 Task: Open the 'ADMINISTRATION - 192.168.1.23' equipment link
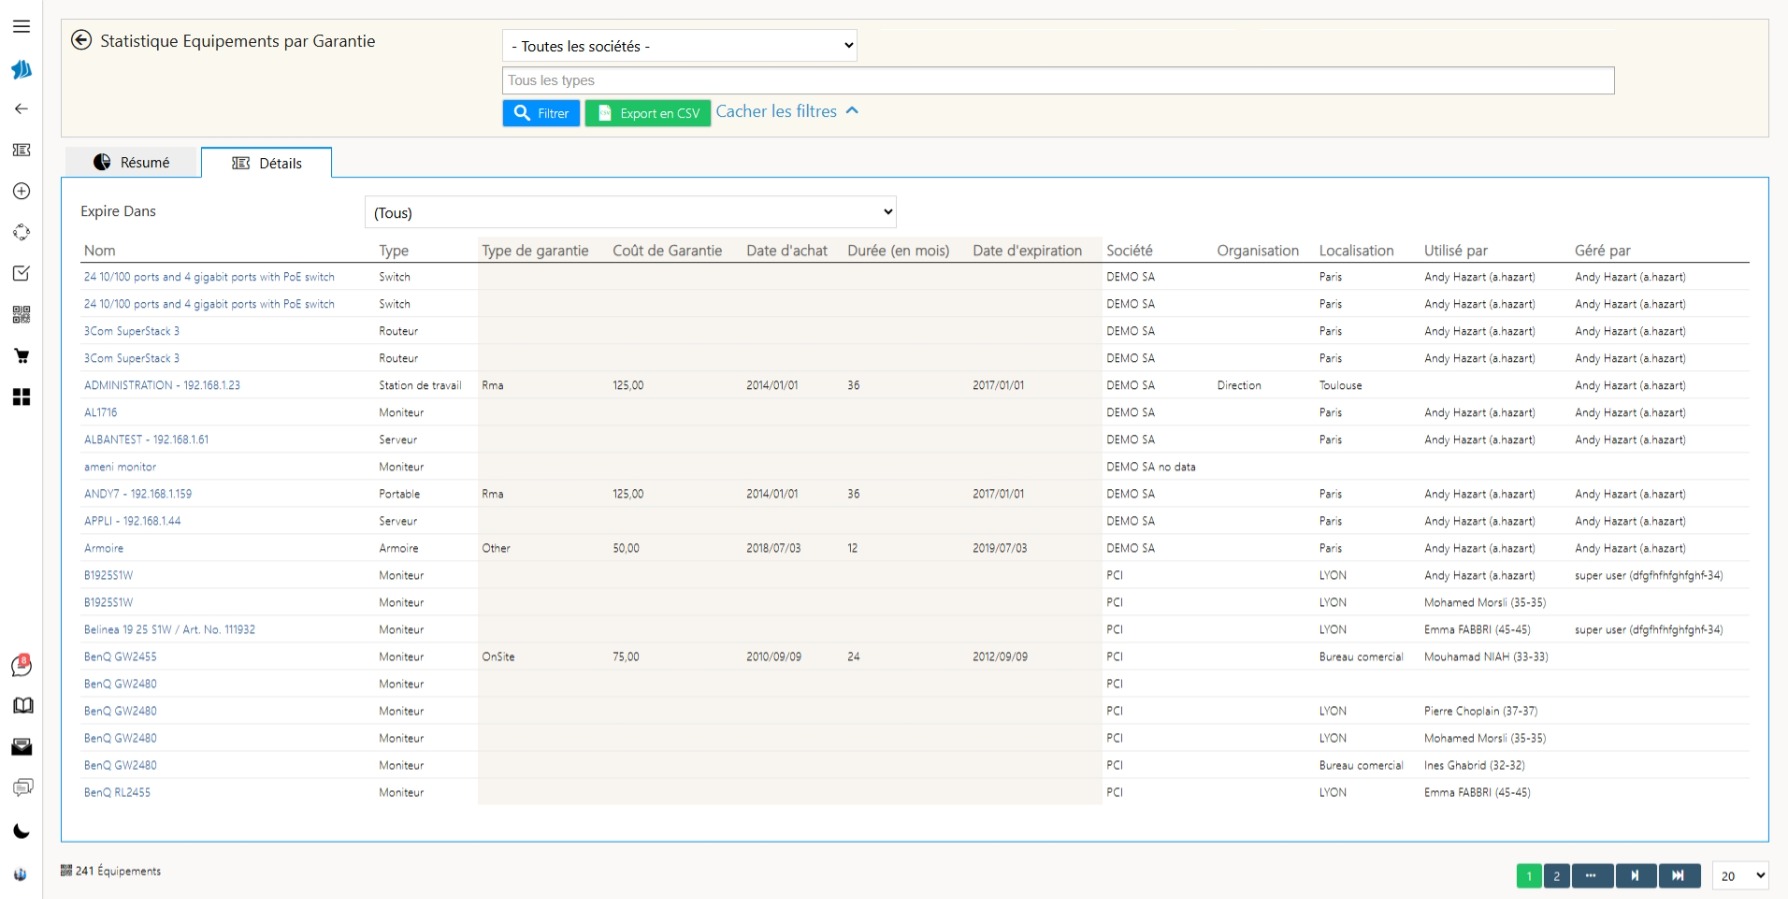coord(162,385)
